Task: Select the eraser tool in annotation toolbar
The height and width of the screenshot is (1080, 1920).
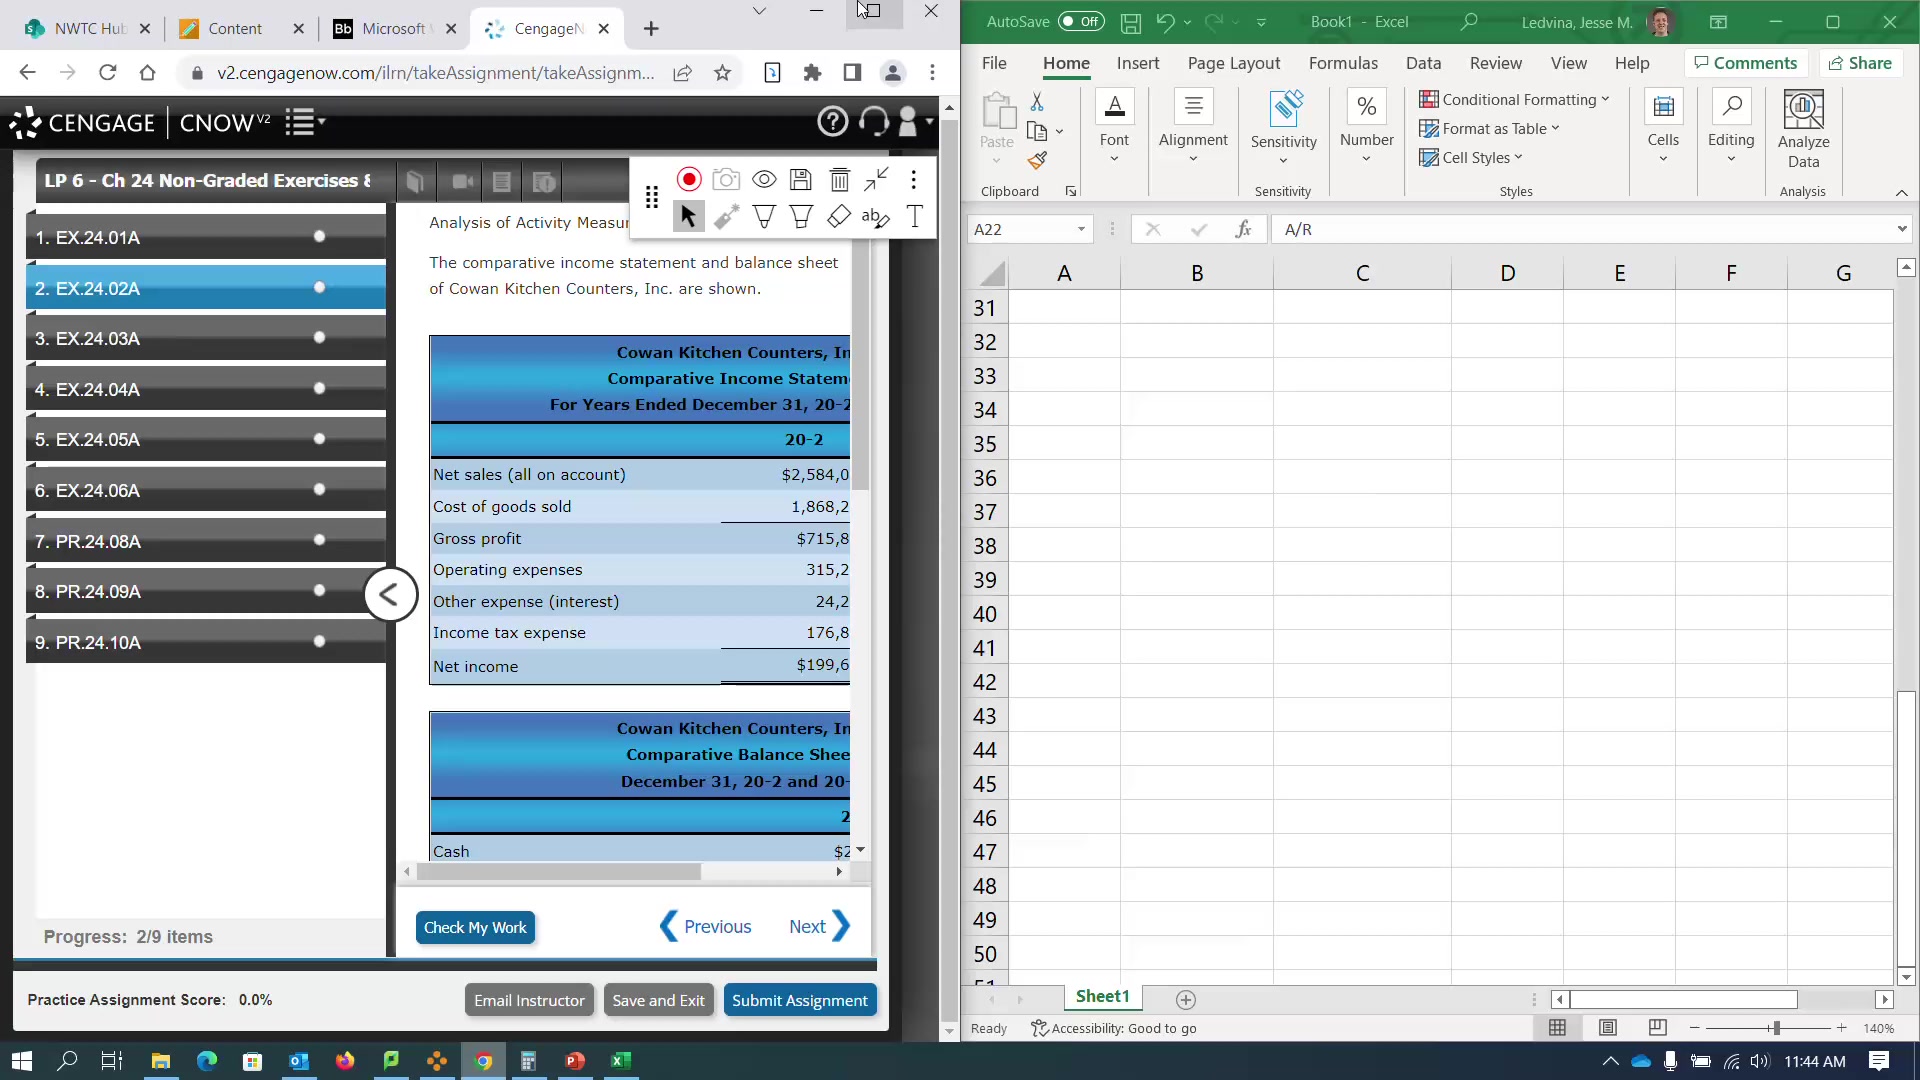Action: tap(839, 216)
